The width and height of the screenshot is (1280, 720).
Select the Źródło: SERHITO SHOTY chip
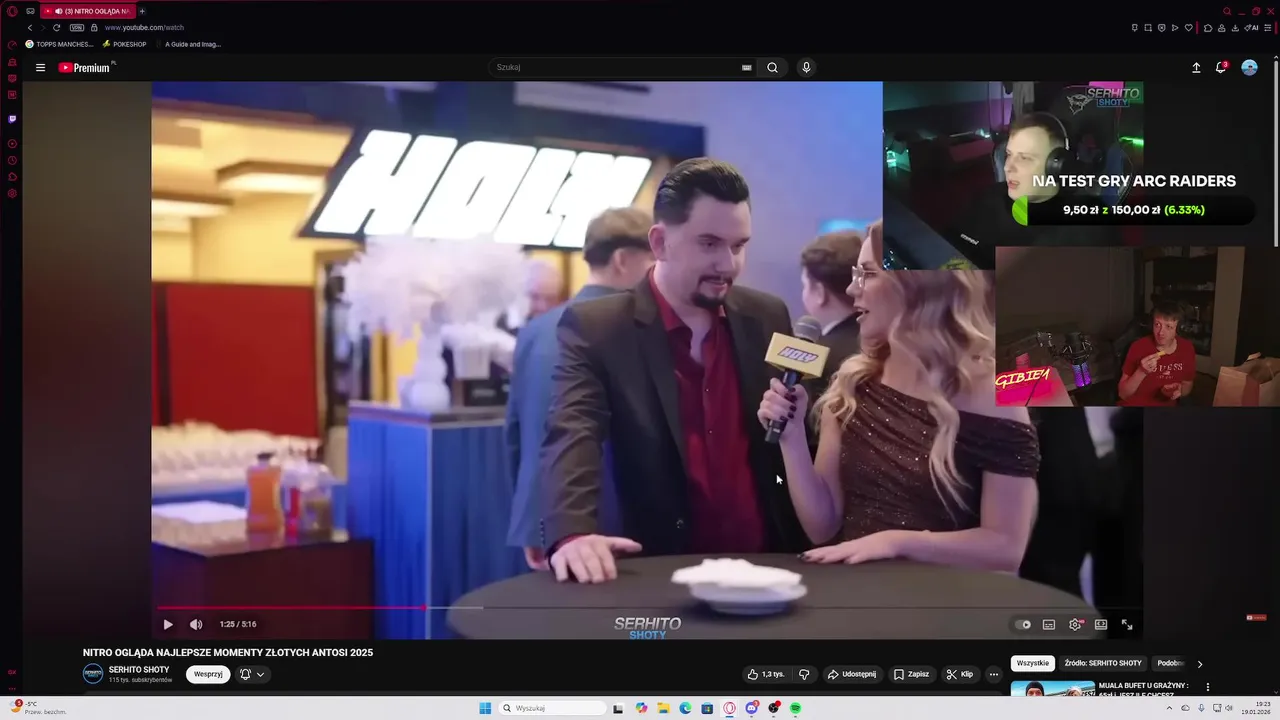tap(1103, 663)
